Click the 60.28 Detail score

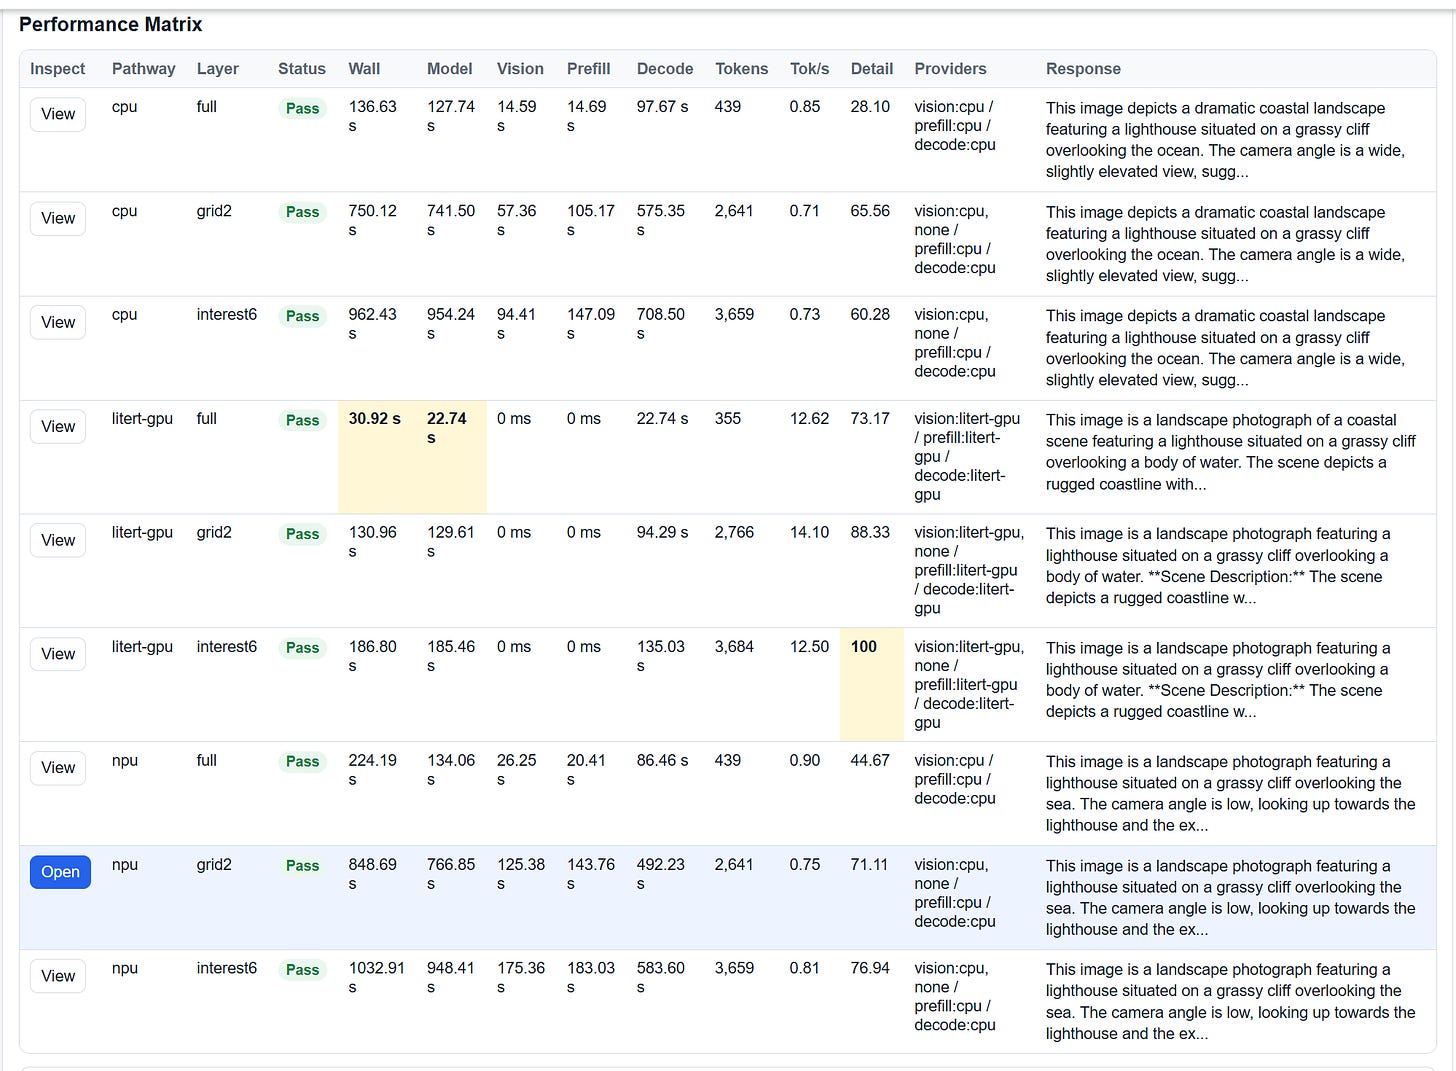coord(870,314)
